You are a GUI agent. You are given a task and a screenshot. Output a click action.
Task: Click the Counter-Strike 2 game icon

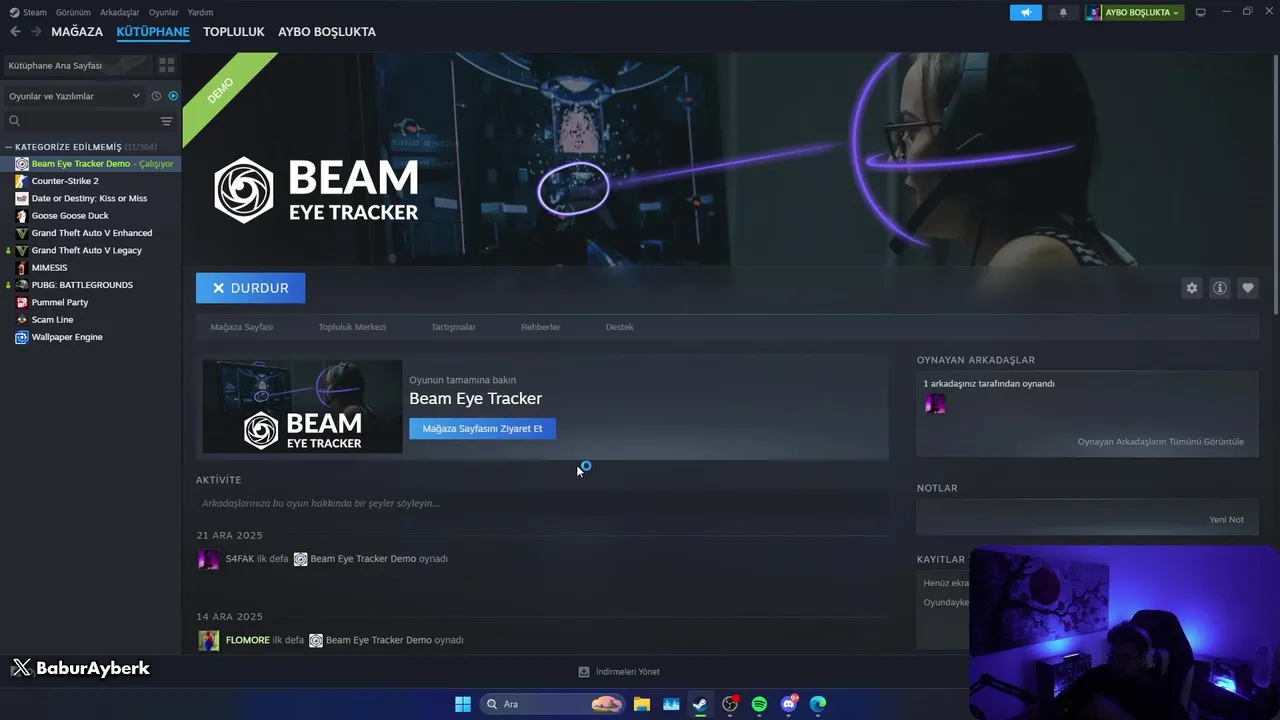pyautogui.click(x=22, y=181)
